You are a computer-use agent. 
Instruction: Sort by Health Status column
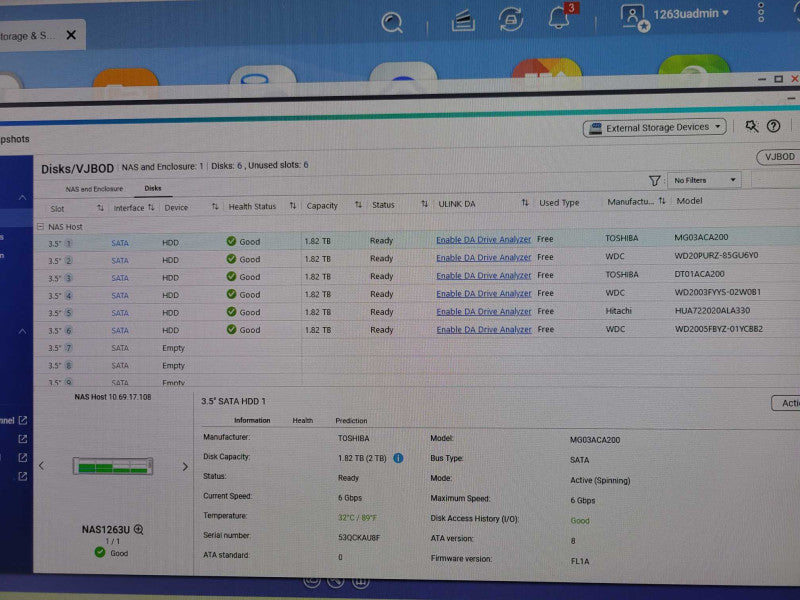[x=293, y=206]
